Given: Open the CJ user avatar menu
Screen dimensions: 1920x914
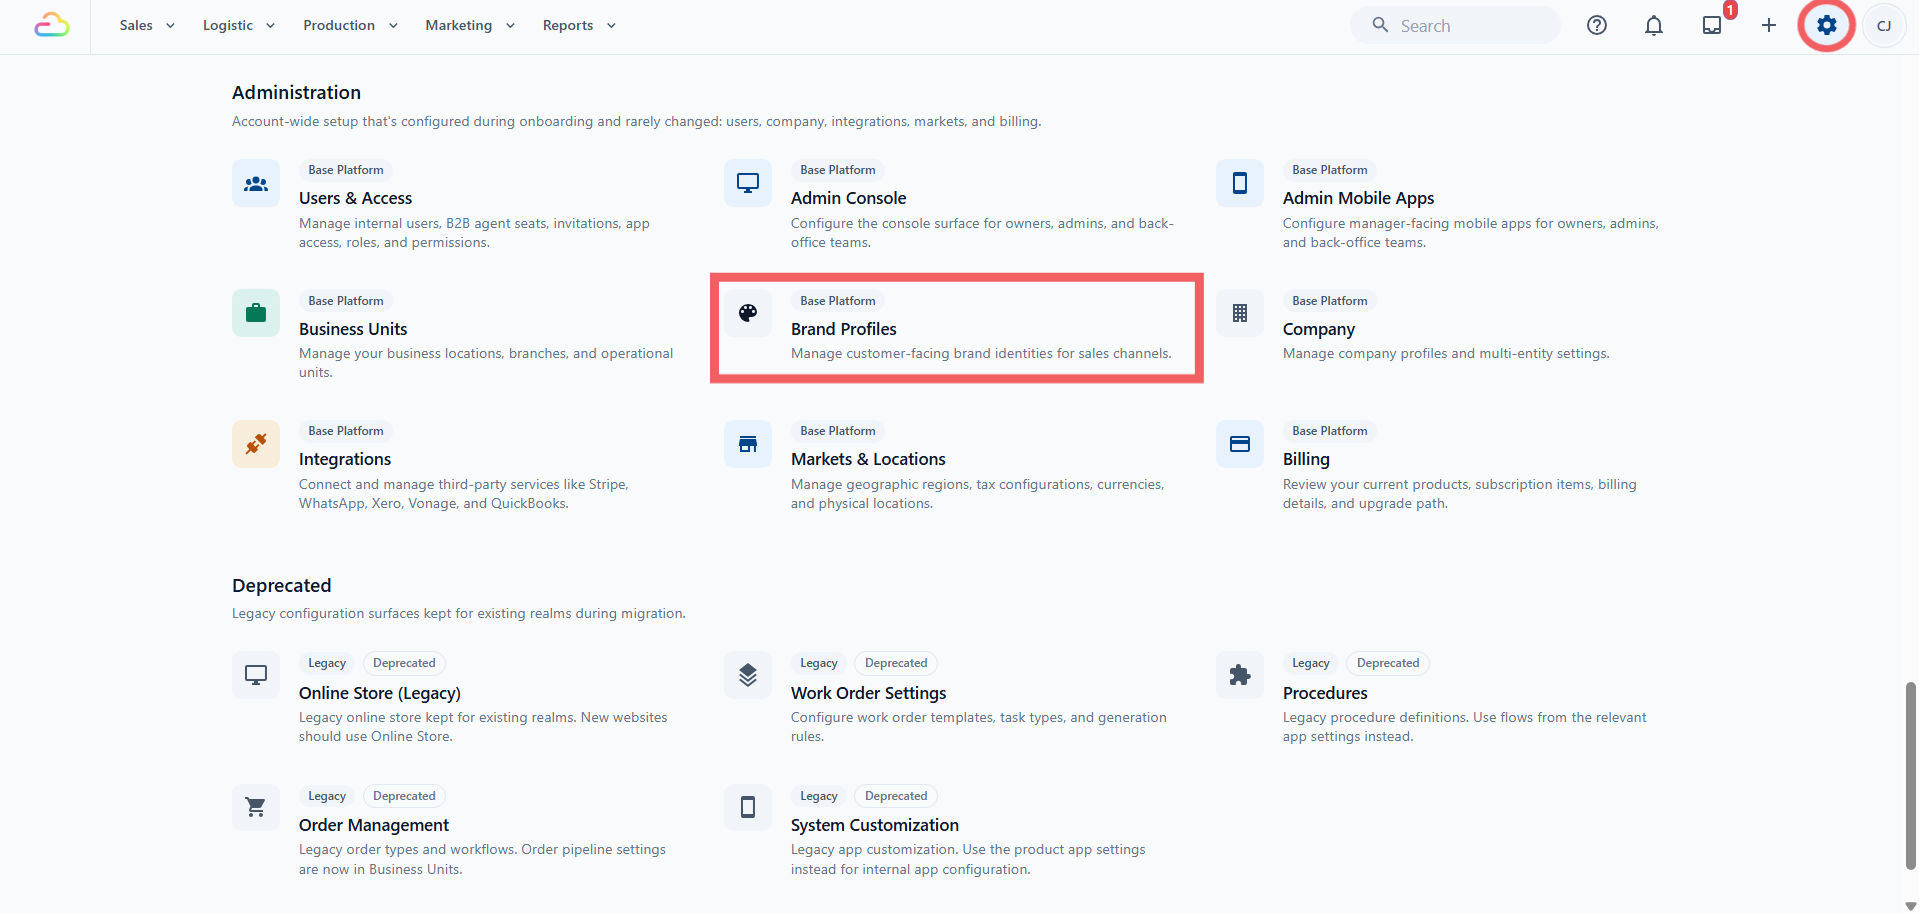Looking at the screenshot, I should click(1884, 26).
